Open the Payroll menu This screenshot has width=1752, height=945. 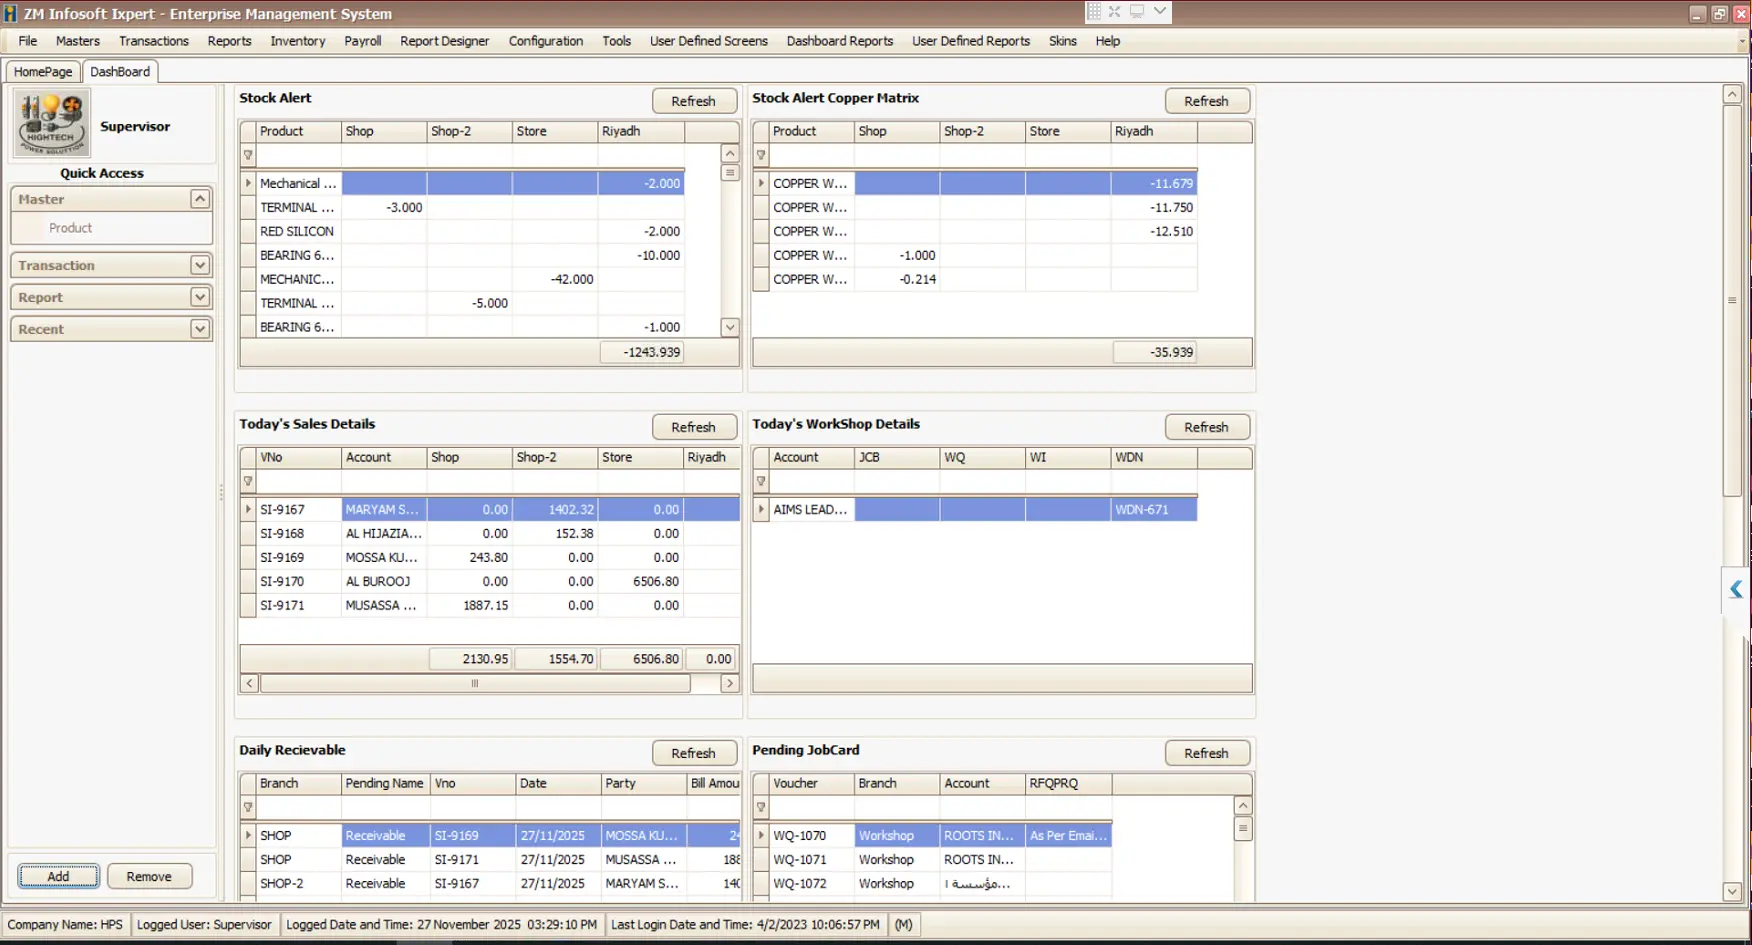(362, 41)
